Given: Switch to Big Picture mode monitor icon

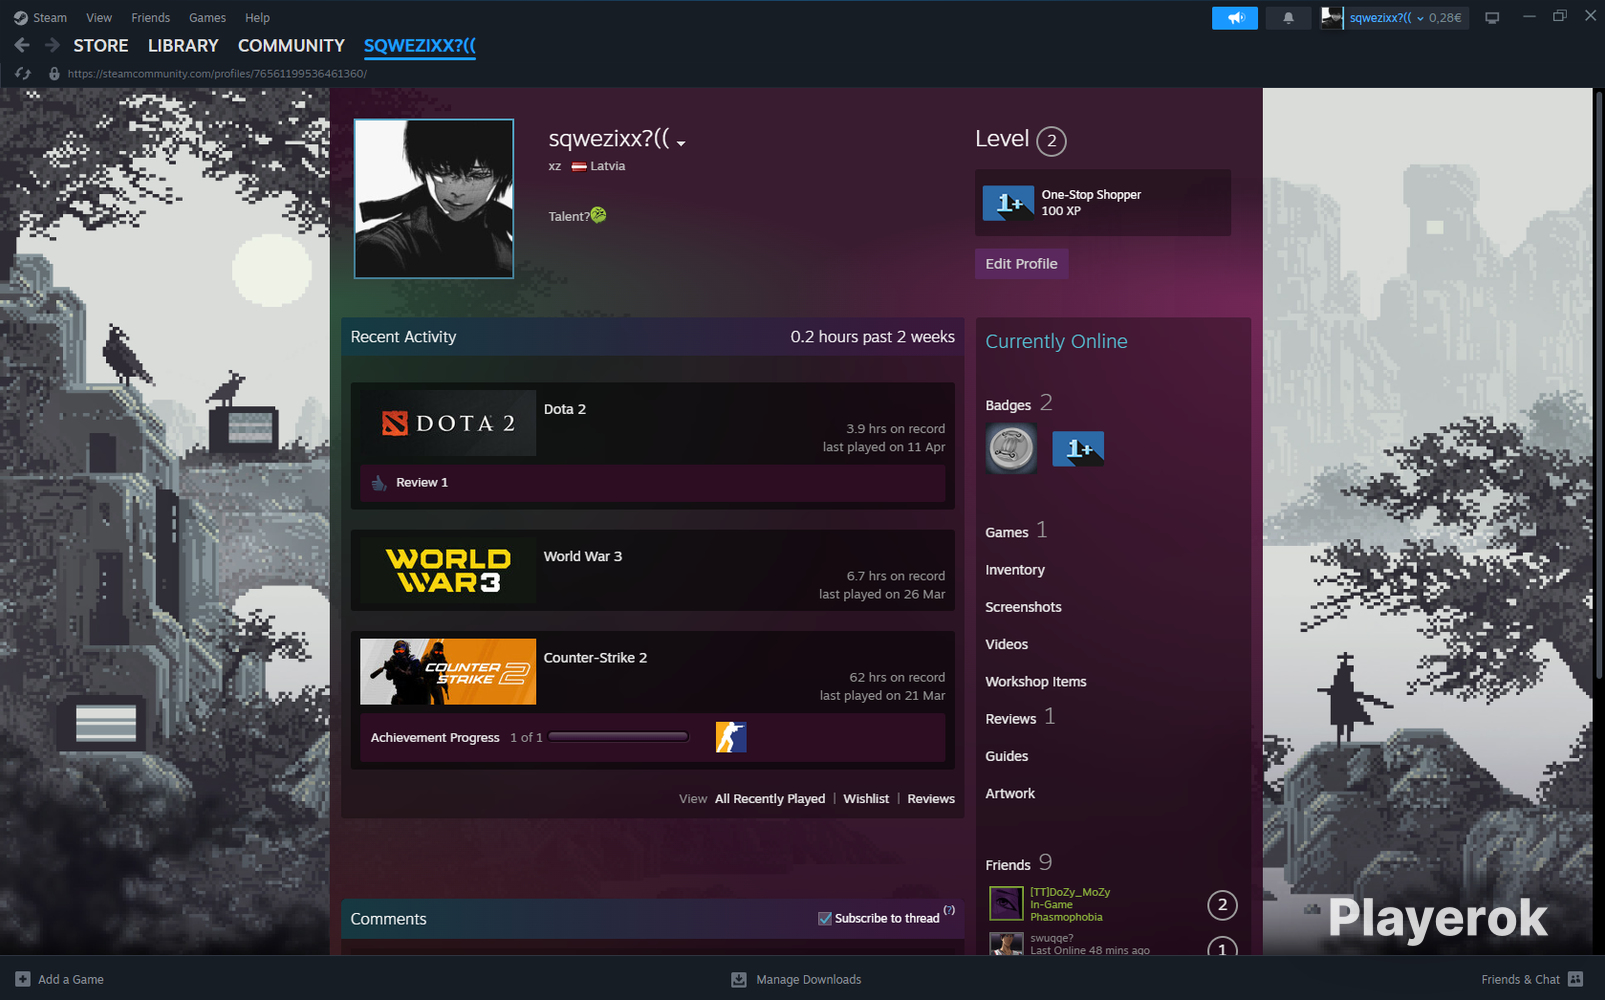Looking at the screenshot, I should 1492,18.
